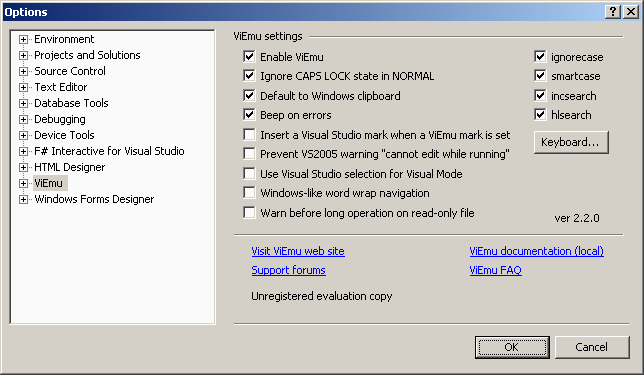Click the question mark help button
This screenshot has width=644, height=375.
613,12
